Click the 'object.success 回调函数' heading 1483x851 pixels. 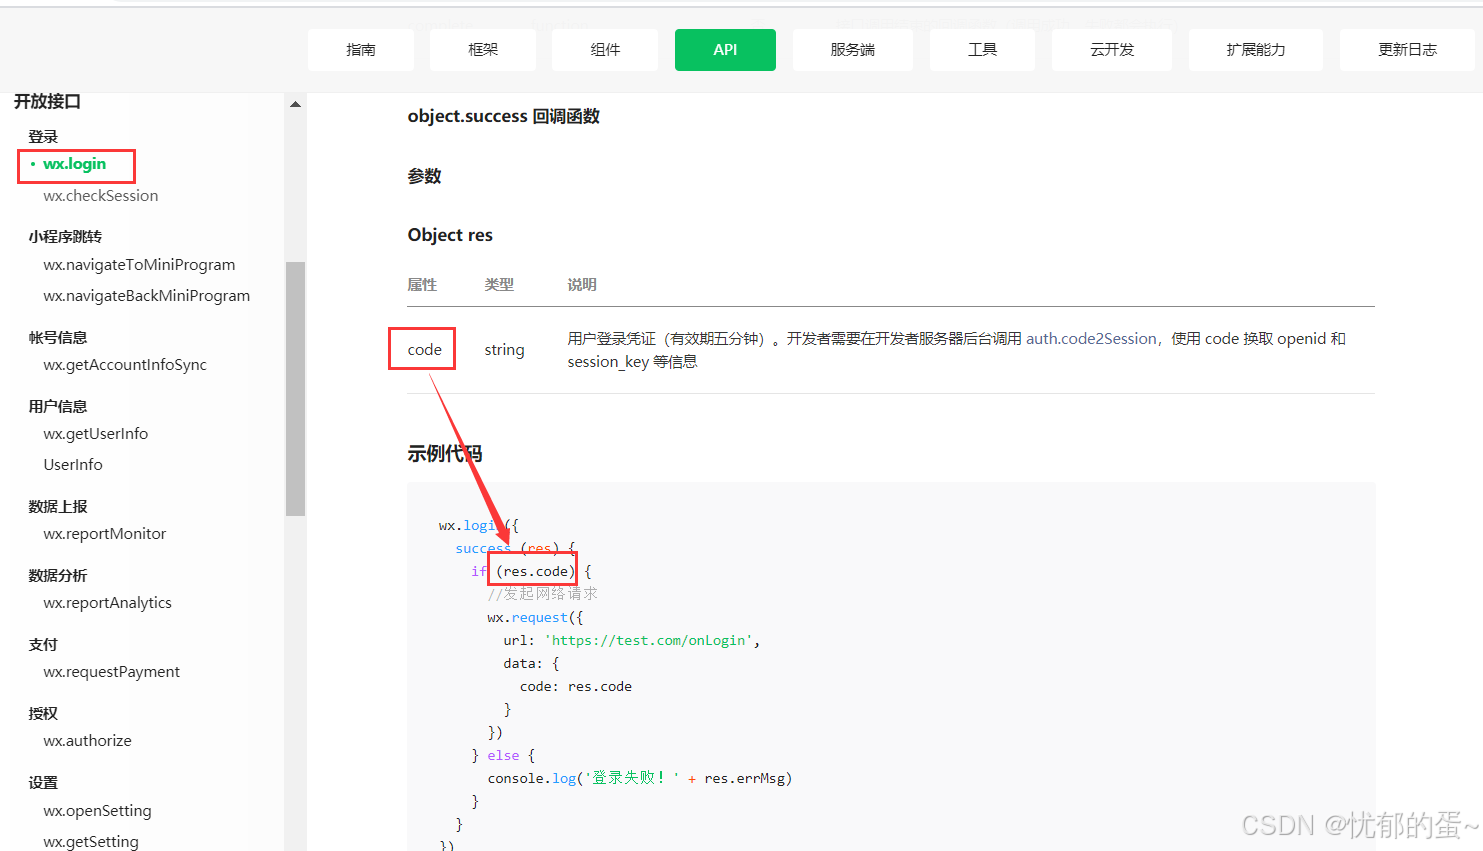pyautogui.click(x=504, y=117)
